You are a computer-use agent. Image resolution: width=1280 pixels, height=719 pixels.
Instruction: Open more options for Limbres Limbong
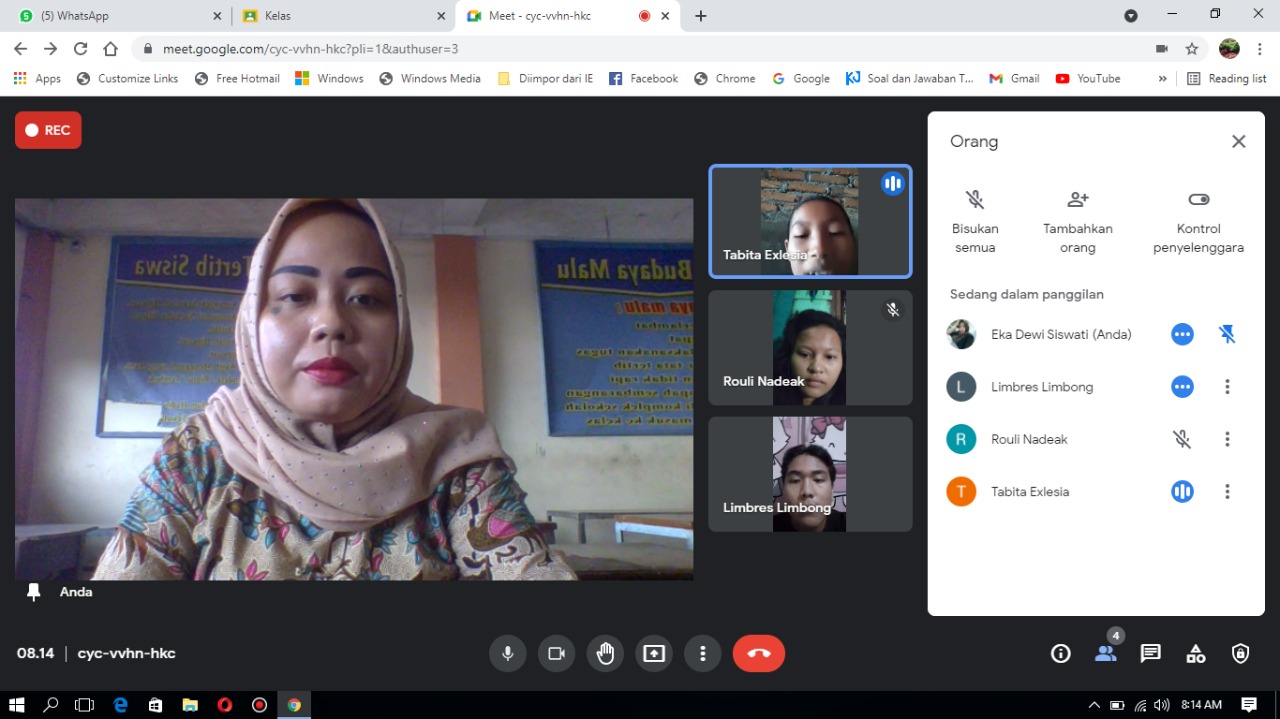pos(1227,386)
